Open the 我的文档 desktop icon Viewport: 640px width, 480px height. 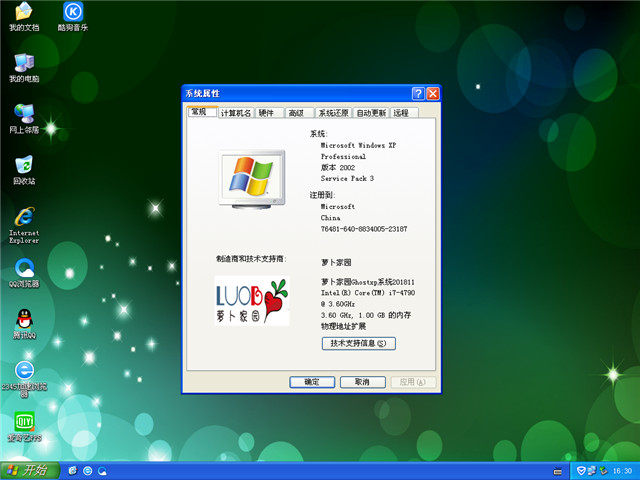tap(24, 16)
